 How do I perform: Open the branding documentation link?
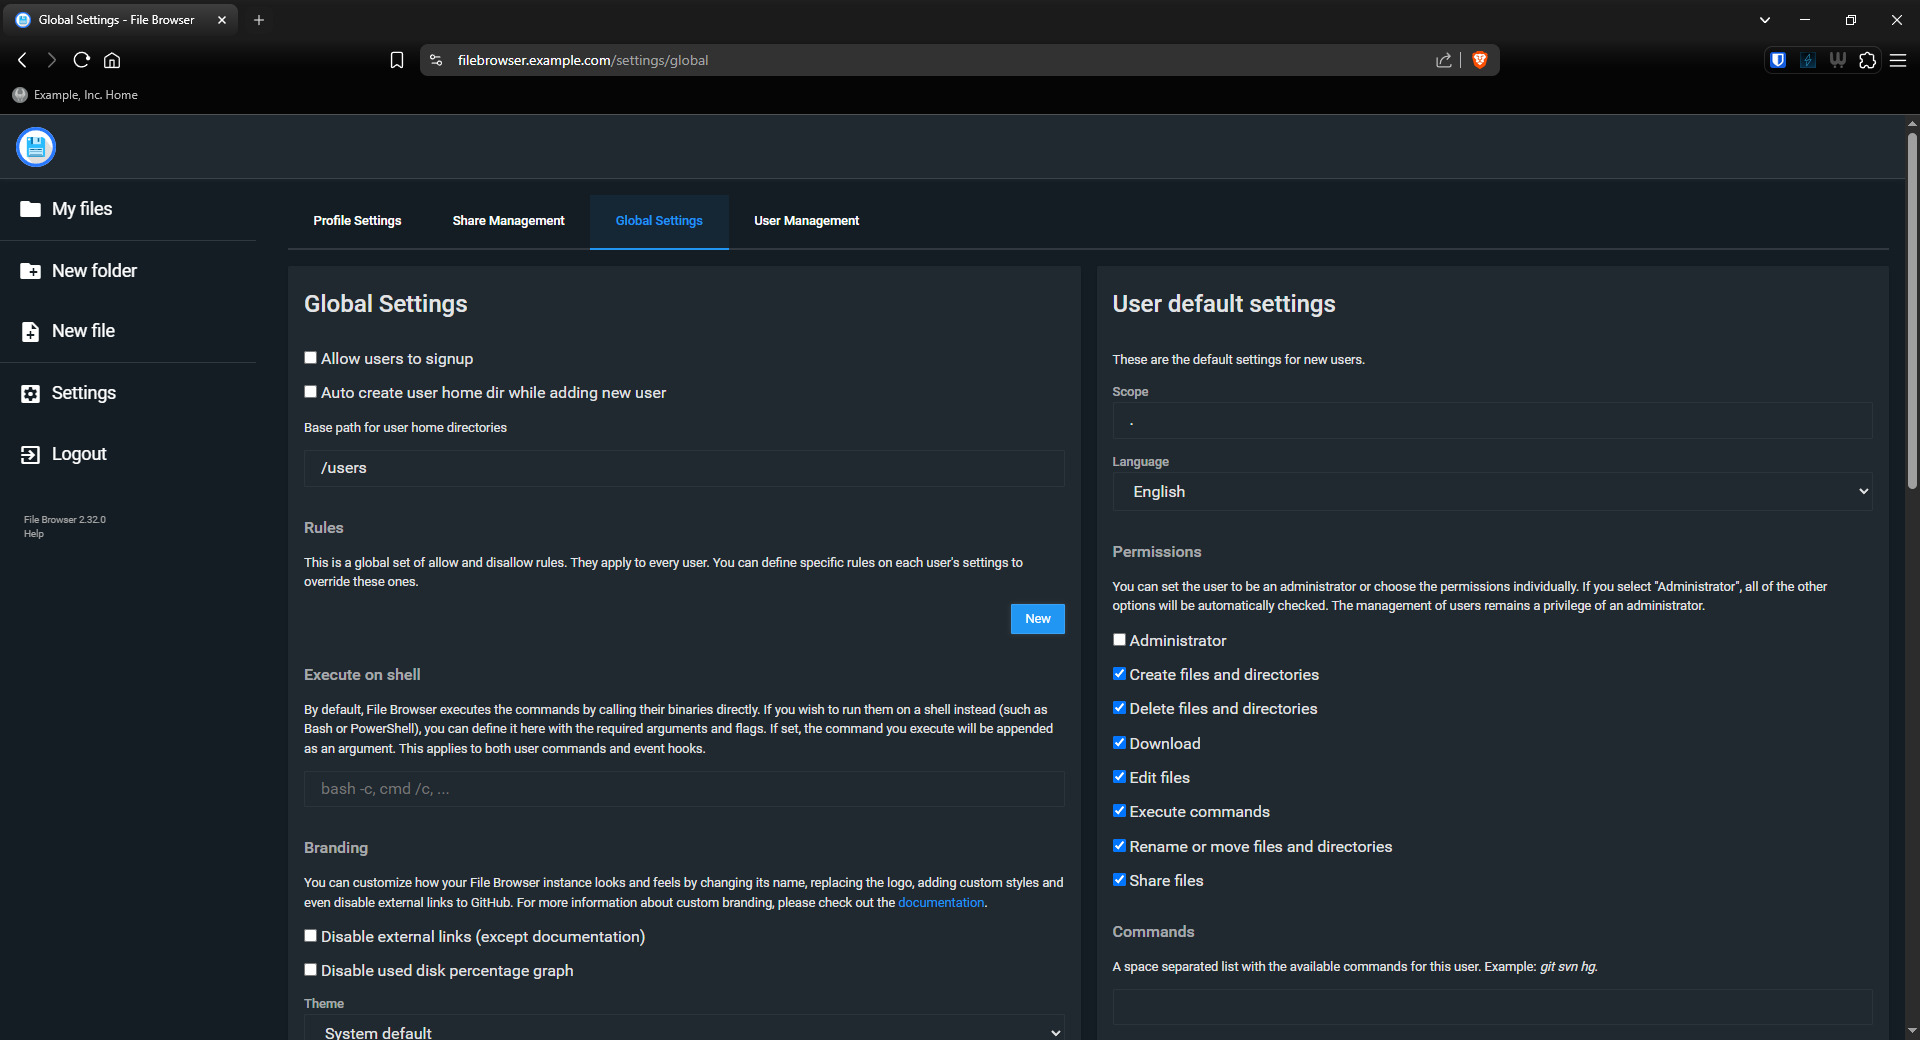940,902
